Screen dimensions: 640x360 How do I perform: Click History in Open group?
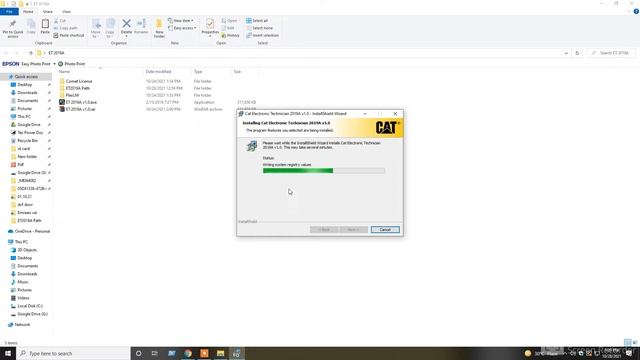230,36
